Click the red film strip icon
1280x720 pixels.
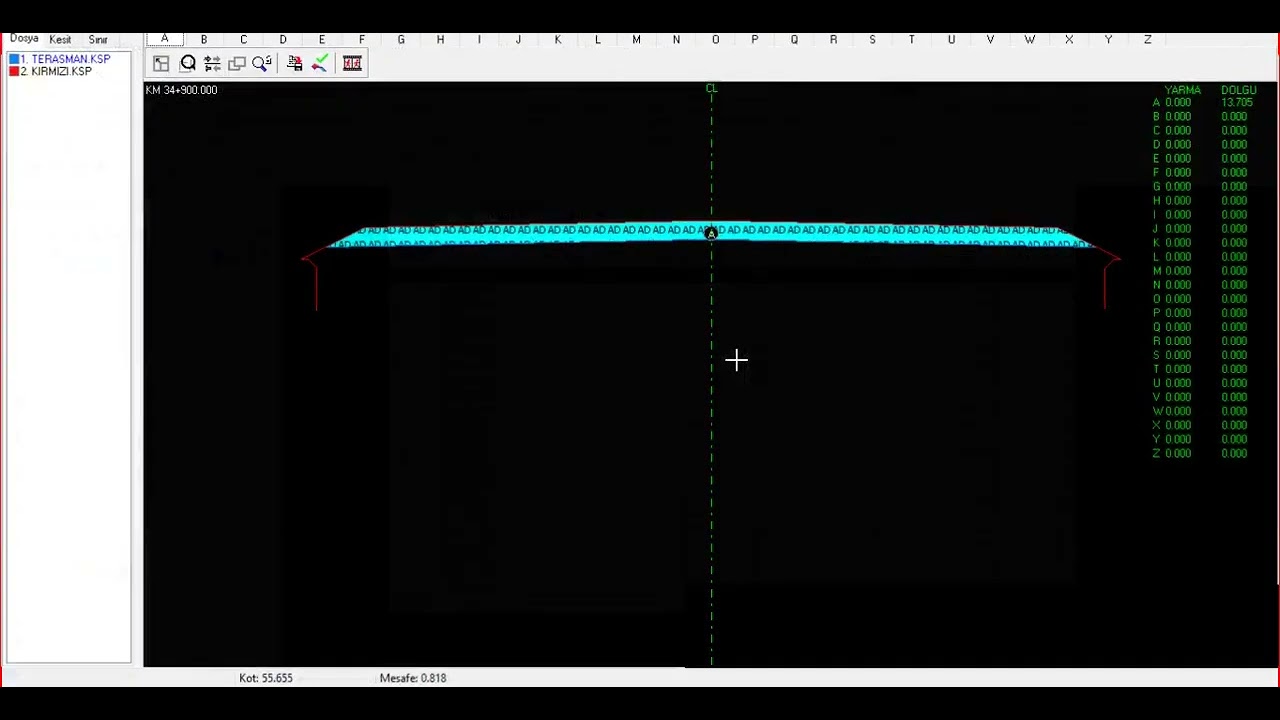tap(352, 64)
